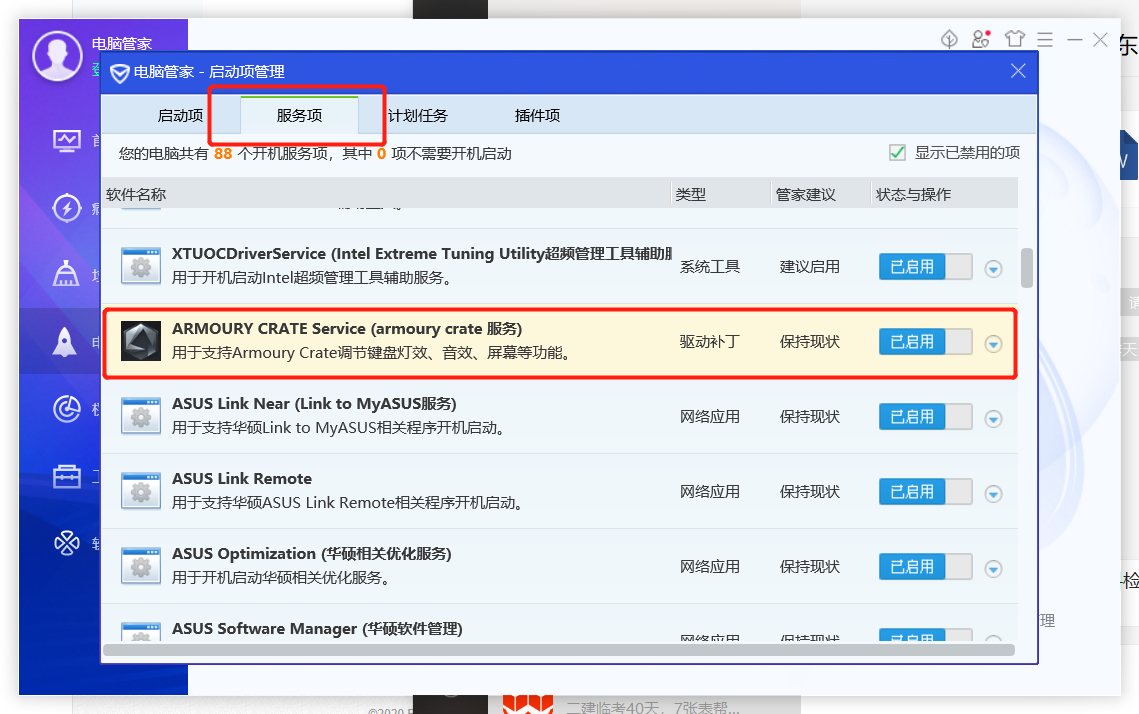Image resolution: width=1139 pixels, height=714 pixels.
Task: Click the user avatar in 电脑管家 sidebar
Action: (57, 57)
